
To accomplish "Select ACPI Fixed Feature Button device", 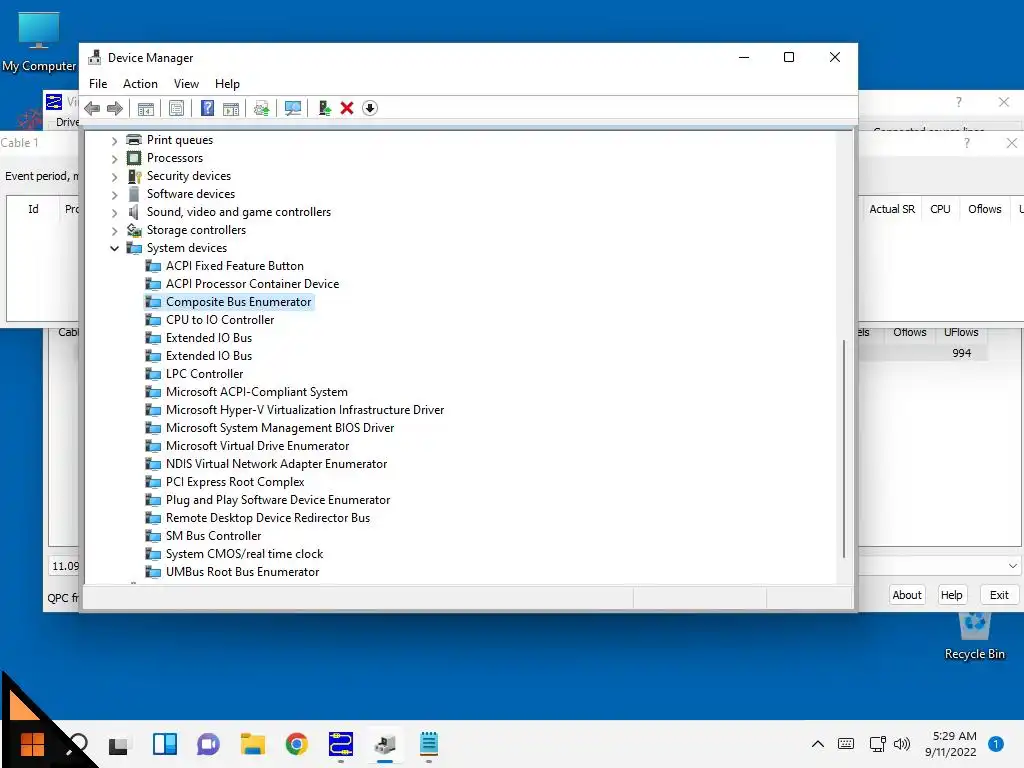I will click(234, 266).
